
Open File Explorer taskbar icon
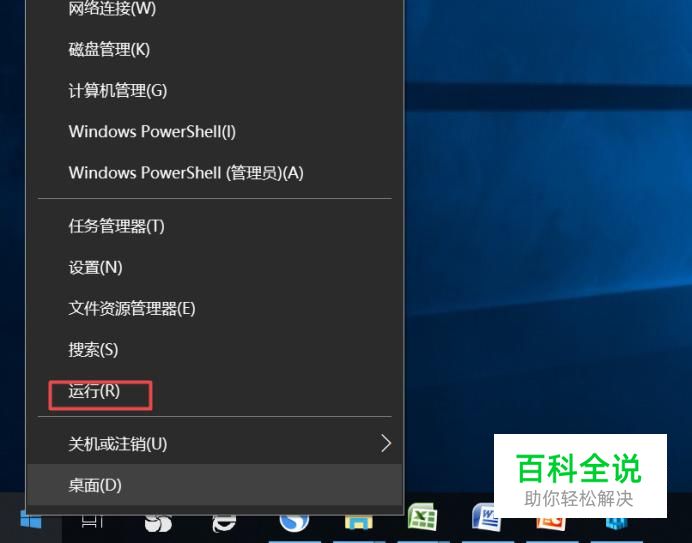pos(359,523)
